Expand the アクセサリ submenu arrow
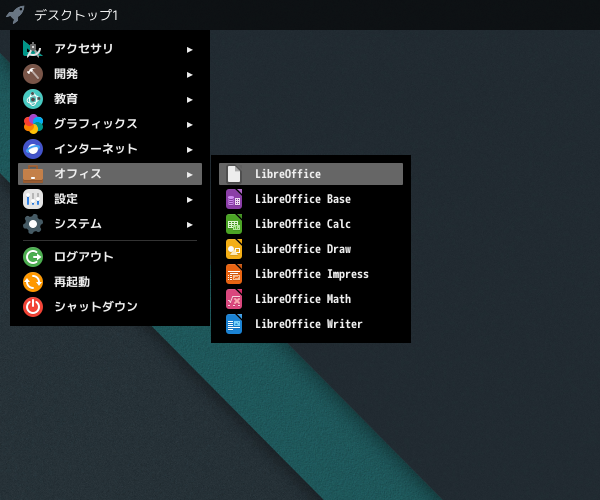The image size is (600, 500). tap(189, 50)
